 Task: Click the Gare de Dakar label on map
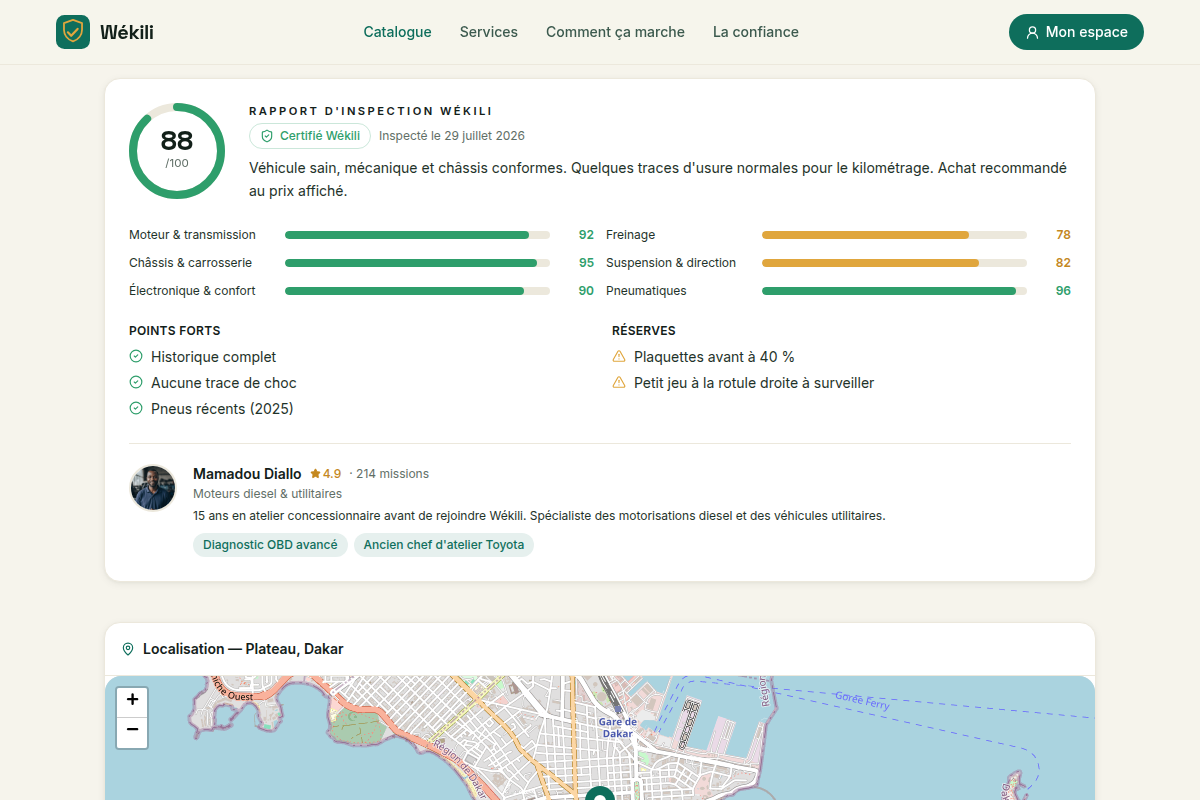618,728
